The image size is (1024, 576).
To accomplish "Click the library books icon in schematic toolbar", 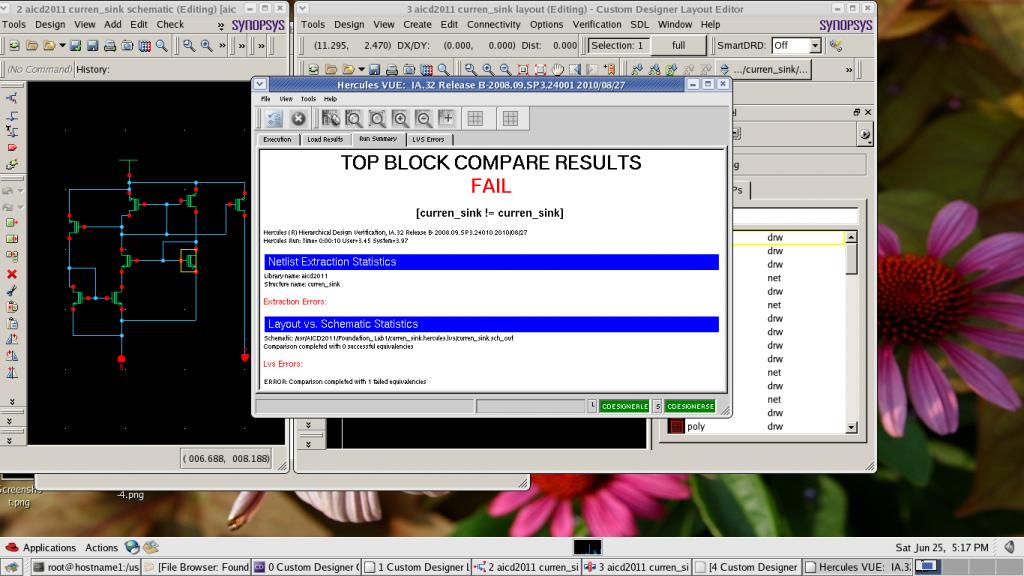I will [144, 45].
